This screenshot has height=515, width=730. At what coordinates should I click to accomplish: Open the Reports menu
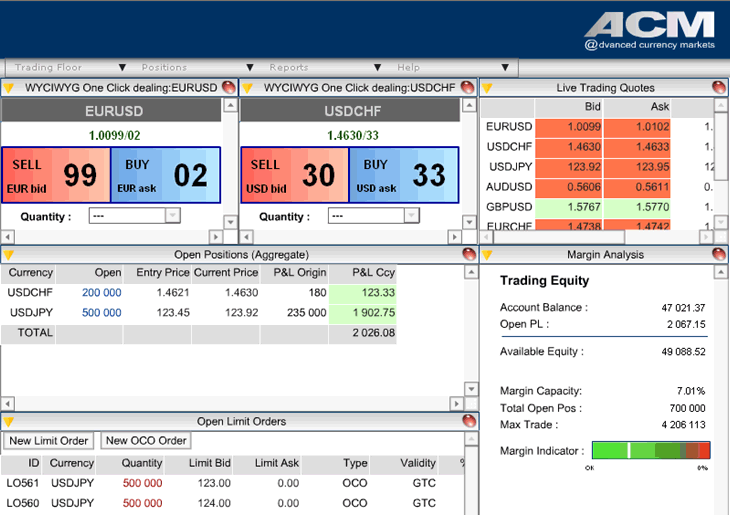325,68
